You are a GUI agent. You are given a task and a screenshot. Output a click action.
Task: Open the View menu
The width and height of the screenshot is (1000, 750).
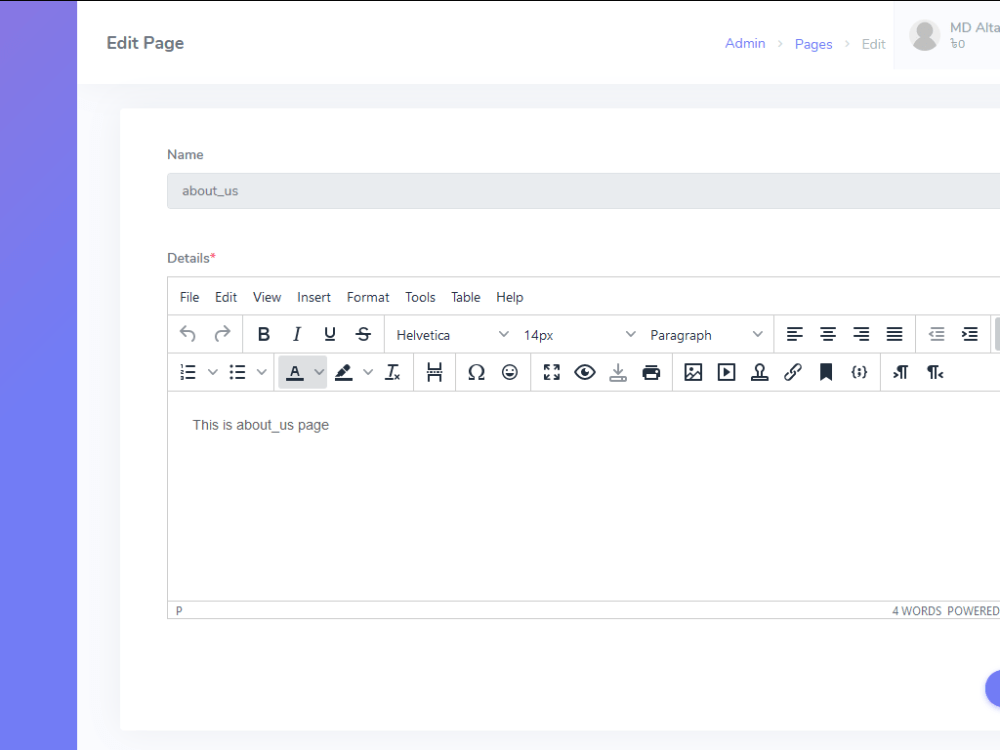pos(267,297)
